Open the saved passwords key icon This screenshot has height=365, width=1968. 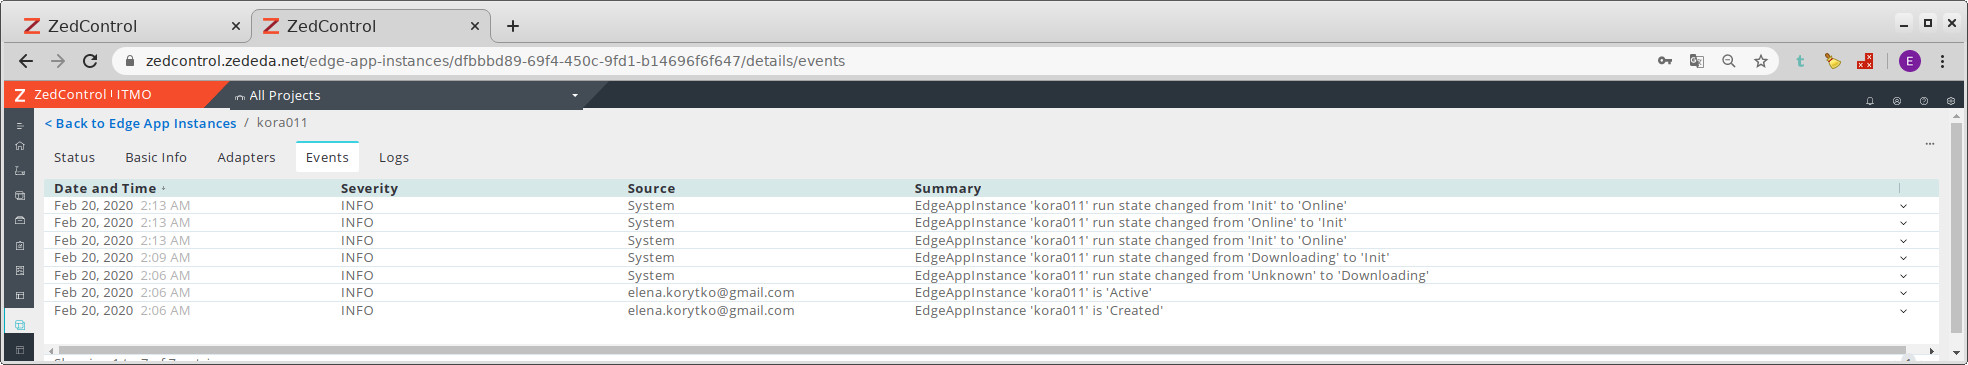(x=1664, y=61)
